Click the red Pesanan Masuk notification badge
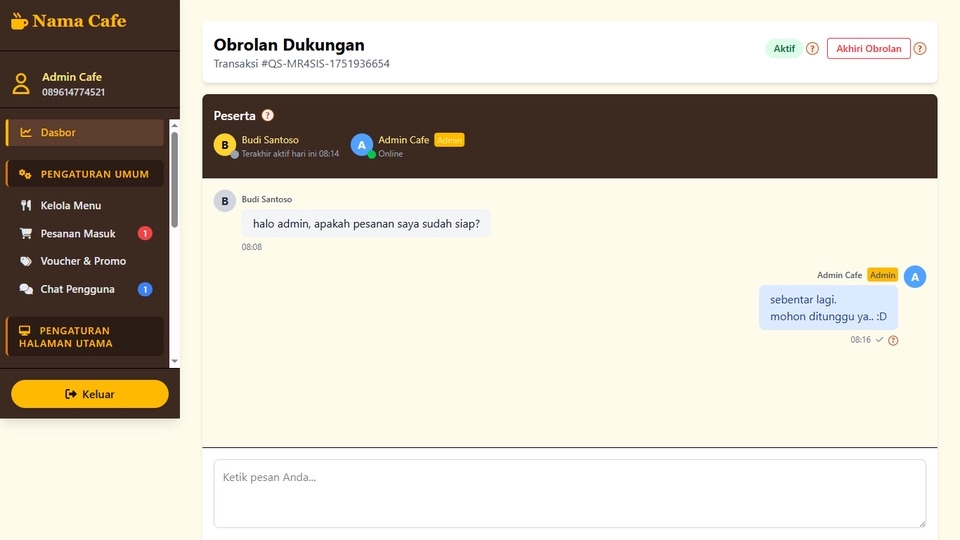The image size is (960, 540). tap(145, 233)
